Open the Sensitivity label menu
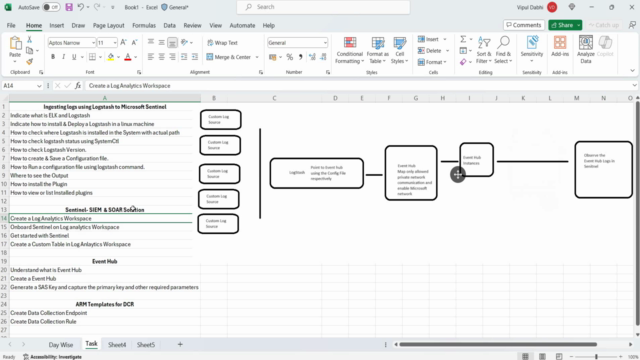This screenshot has height=360, width=640. [x=532, y=50]
